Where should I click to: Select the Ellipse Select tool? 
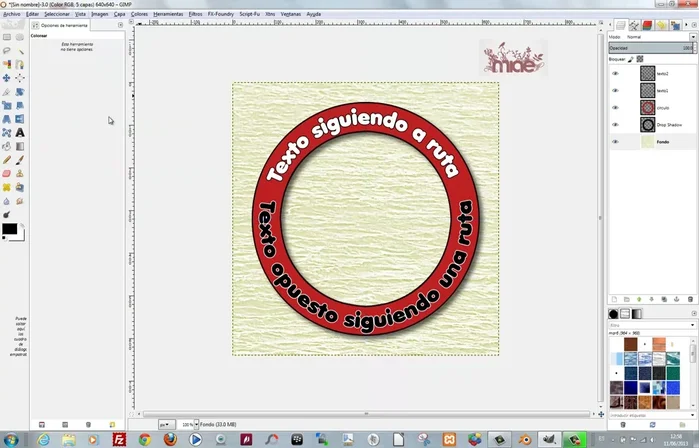21,36
